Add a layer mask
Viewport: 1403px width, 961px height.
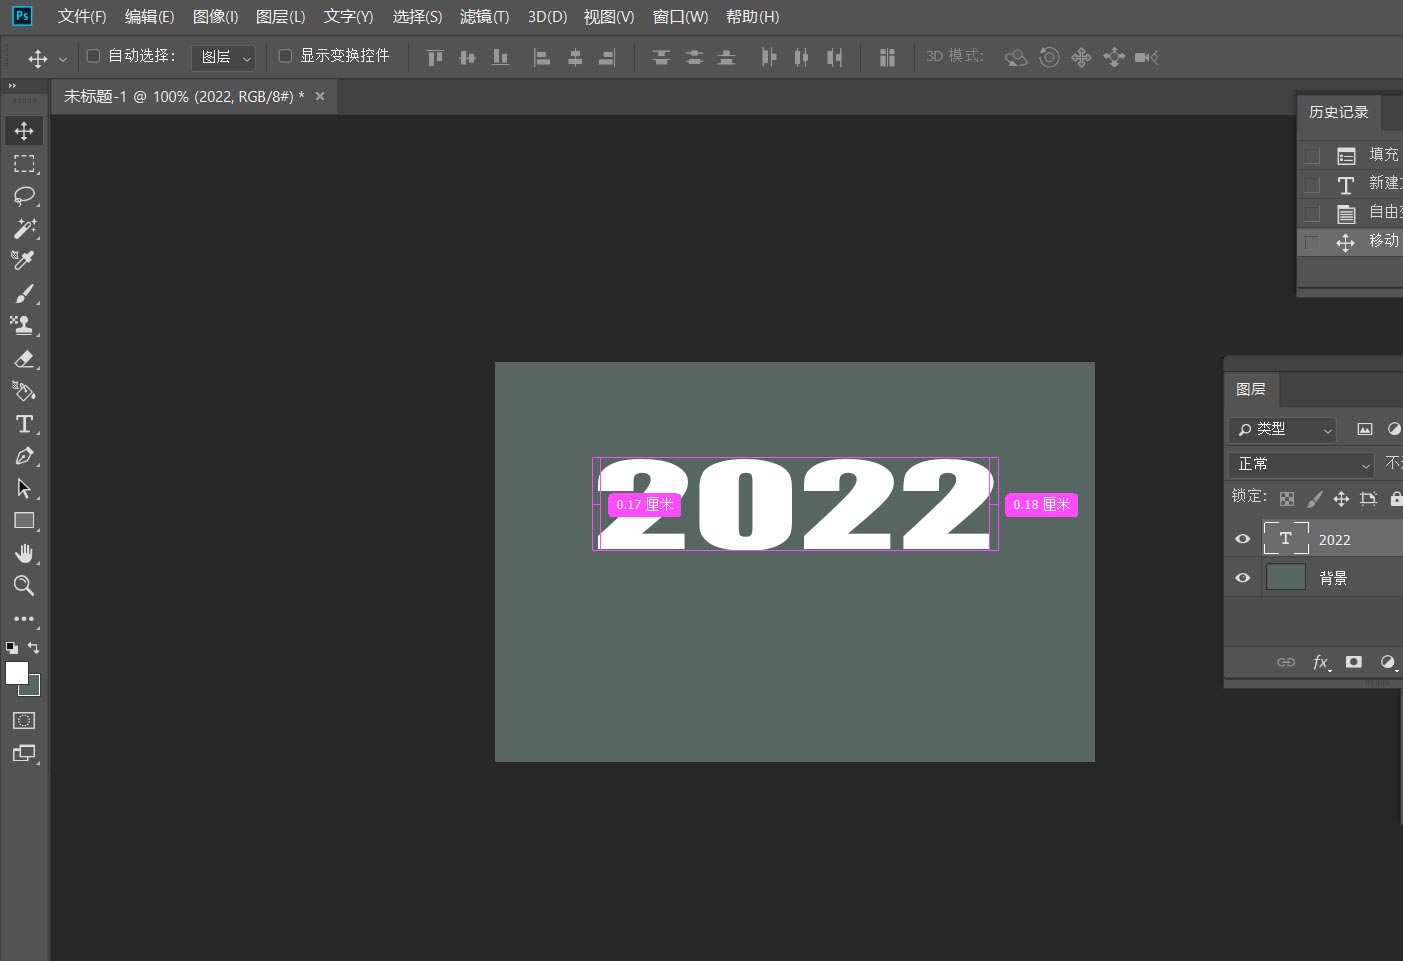coord(1354,662)
